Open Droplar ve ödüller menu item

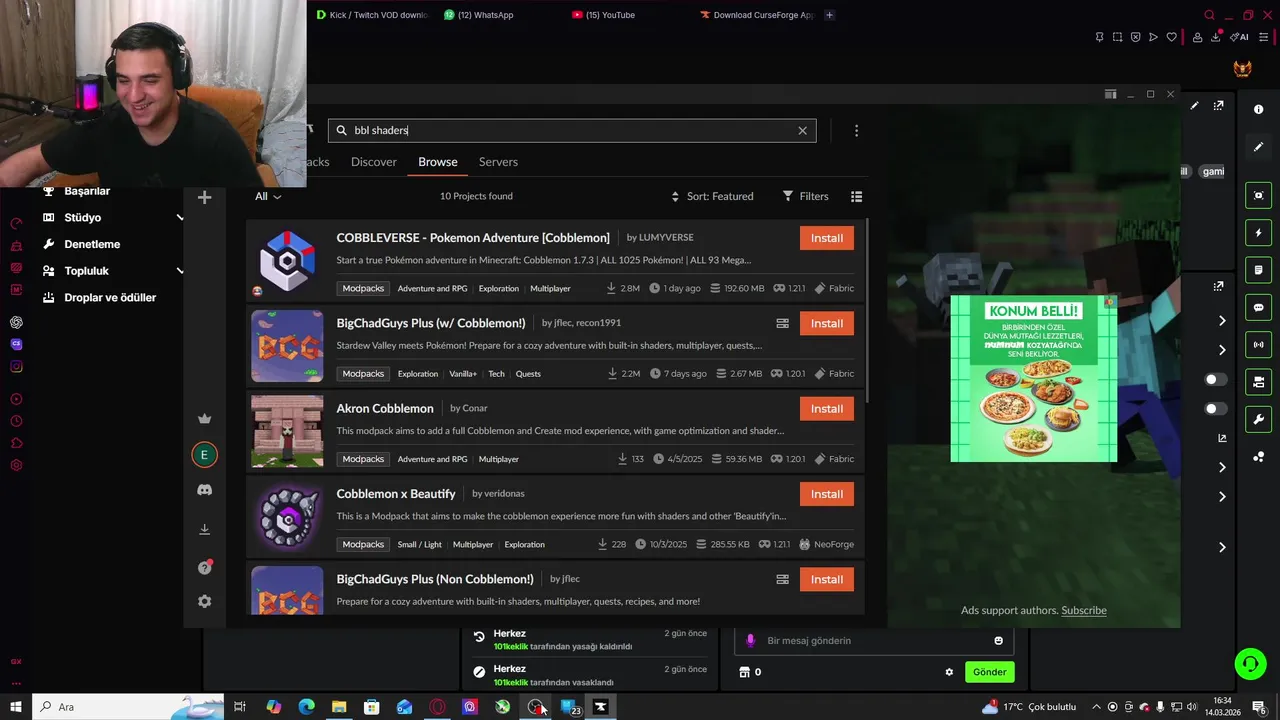point(110,298)
